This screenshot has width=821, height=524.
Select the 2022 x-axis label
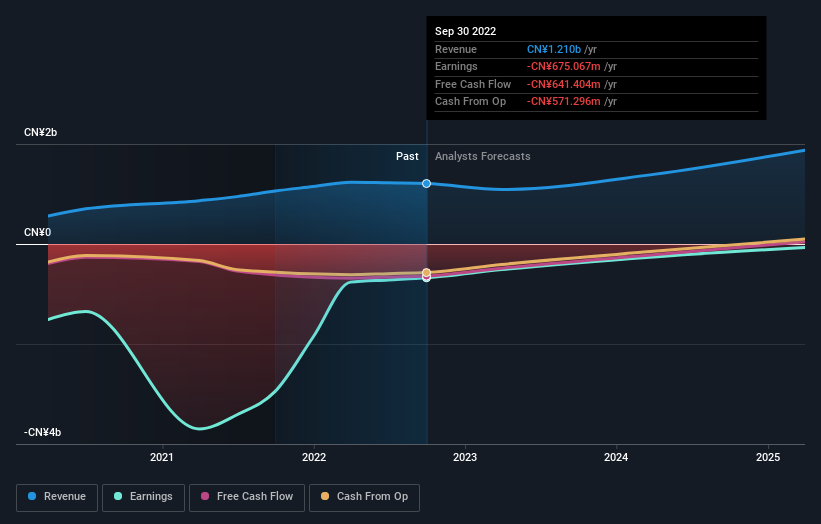(x=314, y=457)
